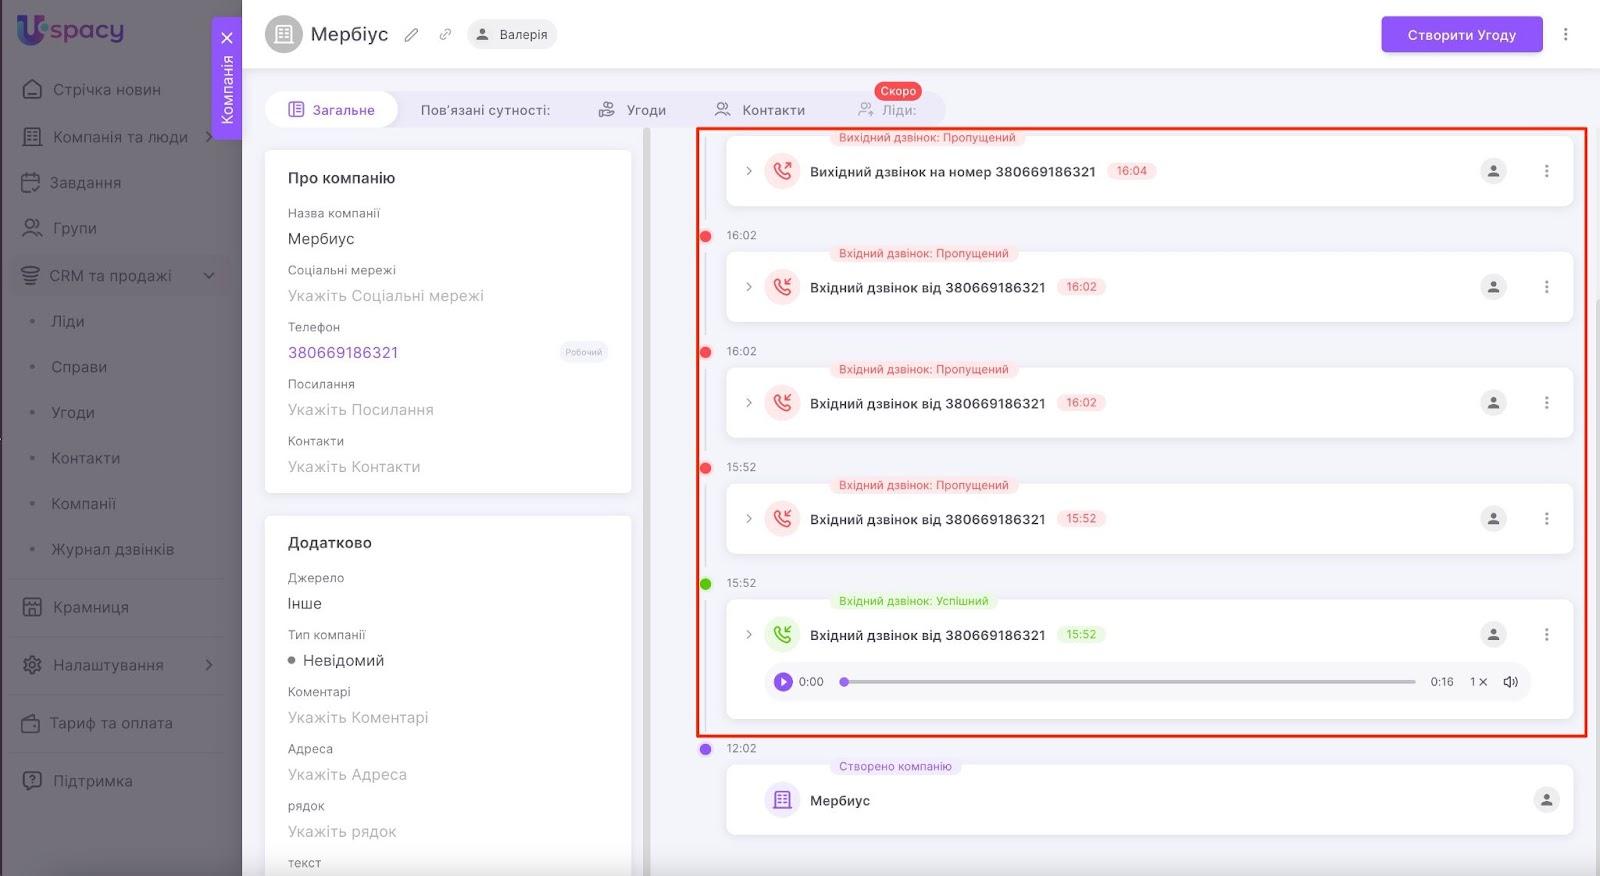
Task: Open the three-dot menu on the missed 15:52 call
Action: pyautogui.click(x=1546, y=519)
